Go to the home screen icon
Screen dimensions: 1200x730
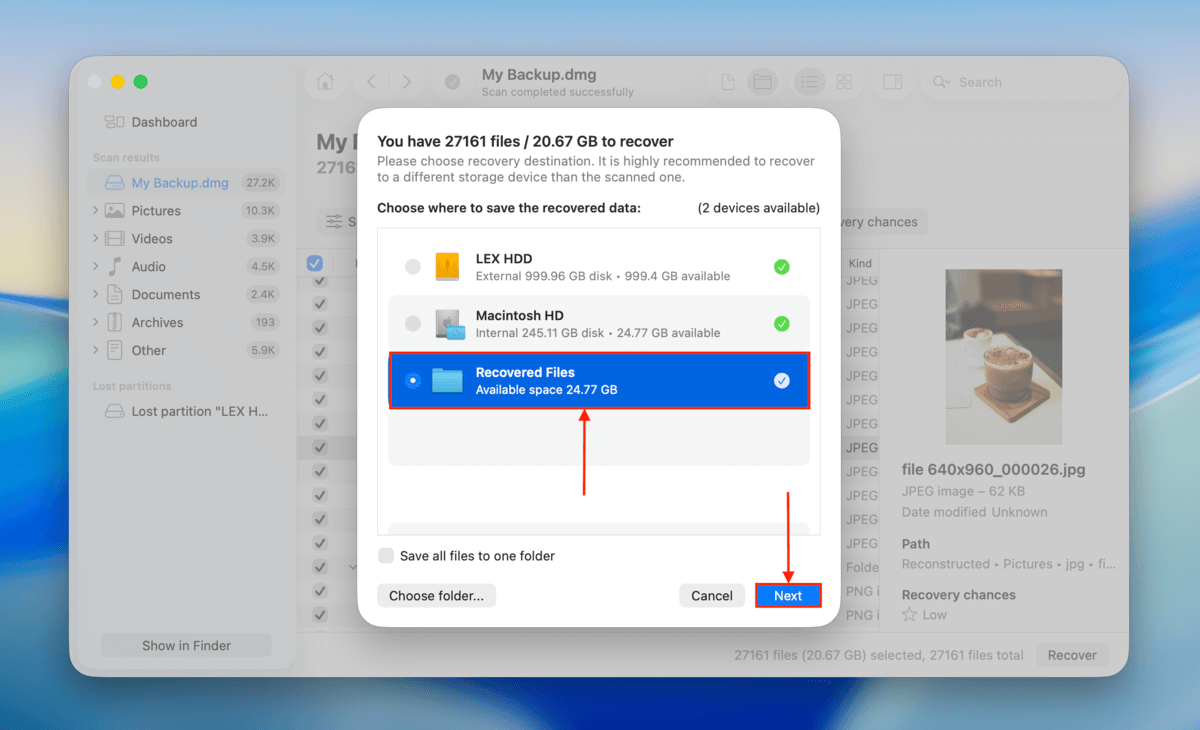(325, 82)
